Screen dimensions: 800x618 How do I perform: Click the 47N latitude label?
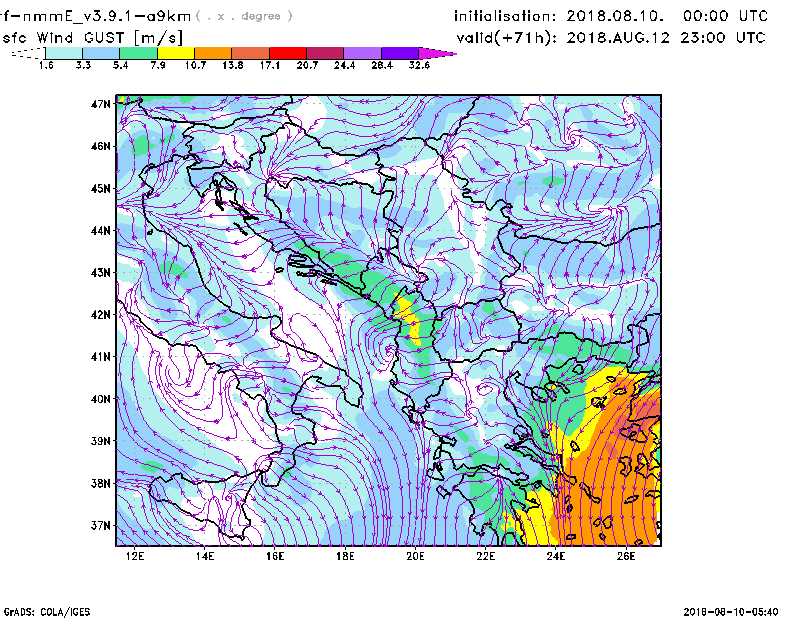(101, 104)
